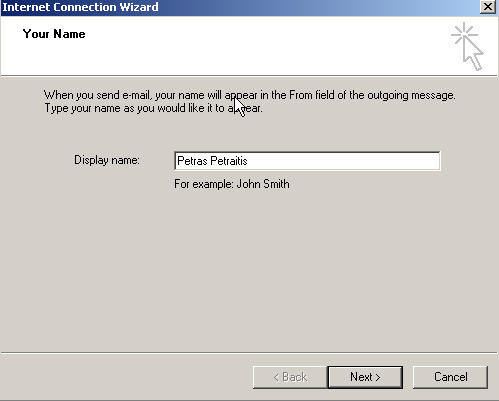Click the Next button

coord(365,377)
